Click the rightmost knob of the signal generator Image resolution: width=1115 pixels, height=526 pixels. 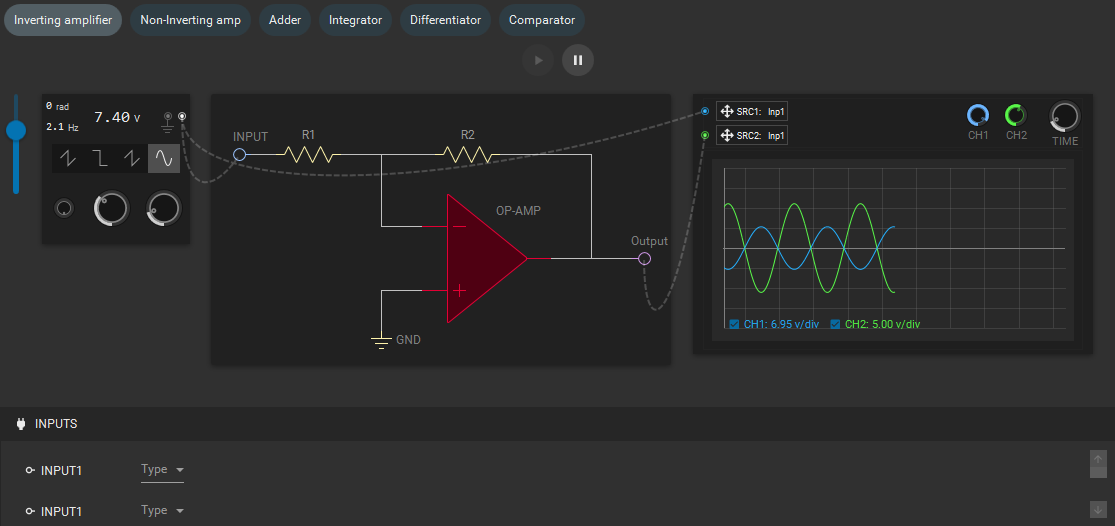point(164,209)
